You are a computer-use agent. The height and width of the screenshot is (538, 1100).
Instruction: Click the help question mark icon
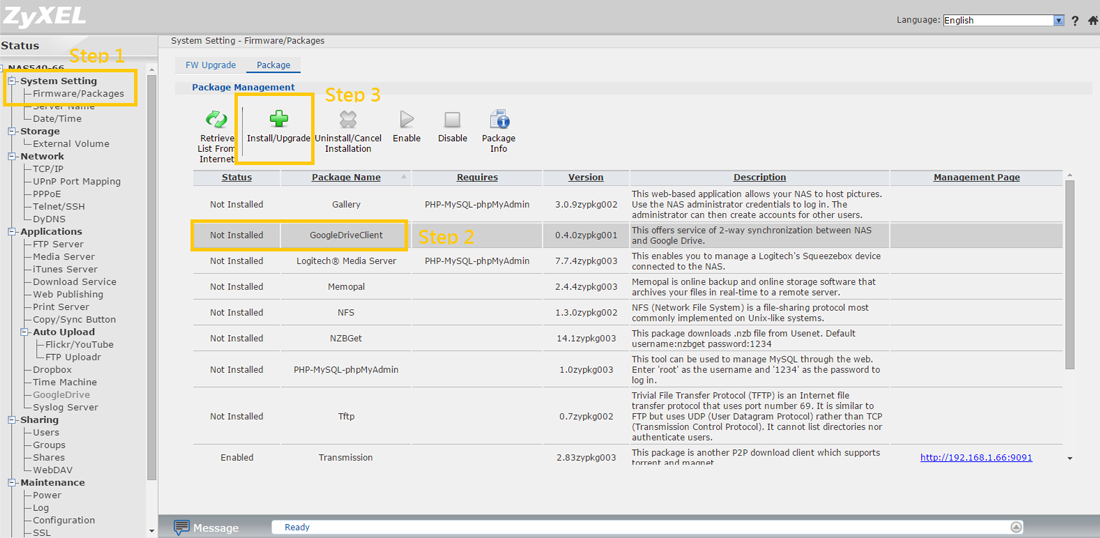(1075, 21)
